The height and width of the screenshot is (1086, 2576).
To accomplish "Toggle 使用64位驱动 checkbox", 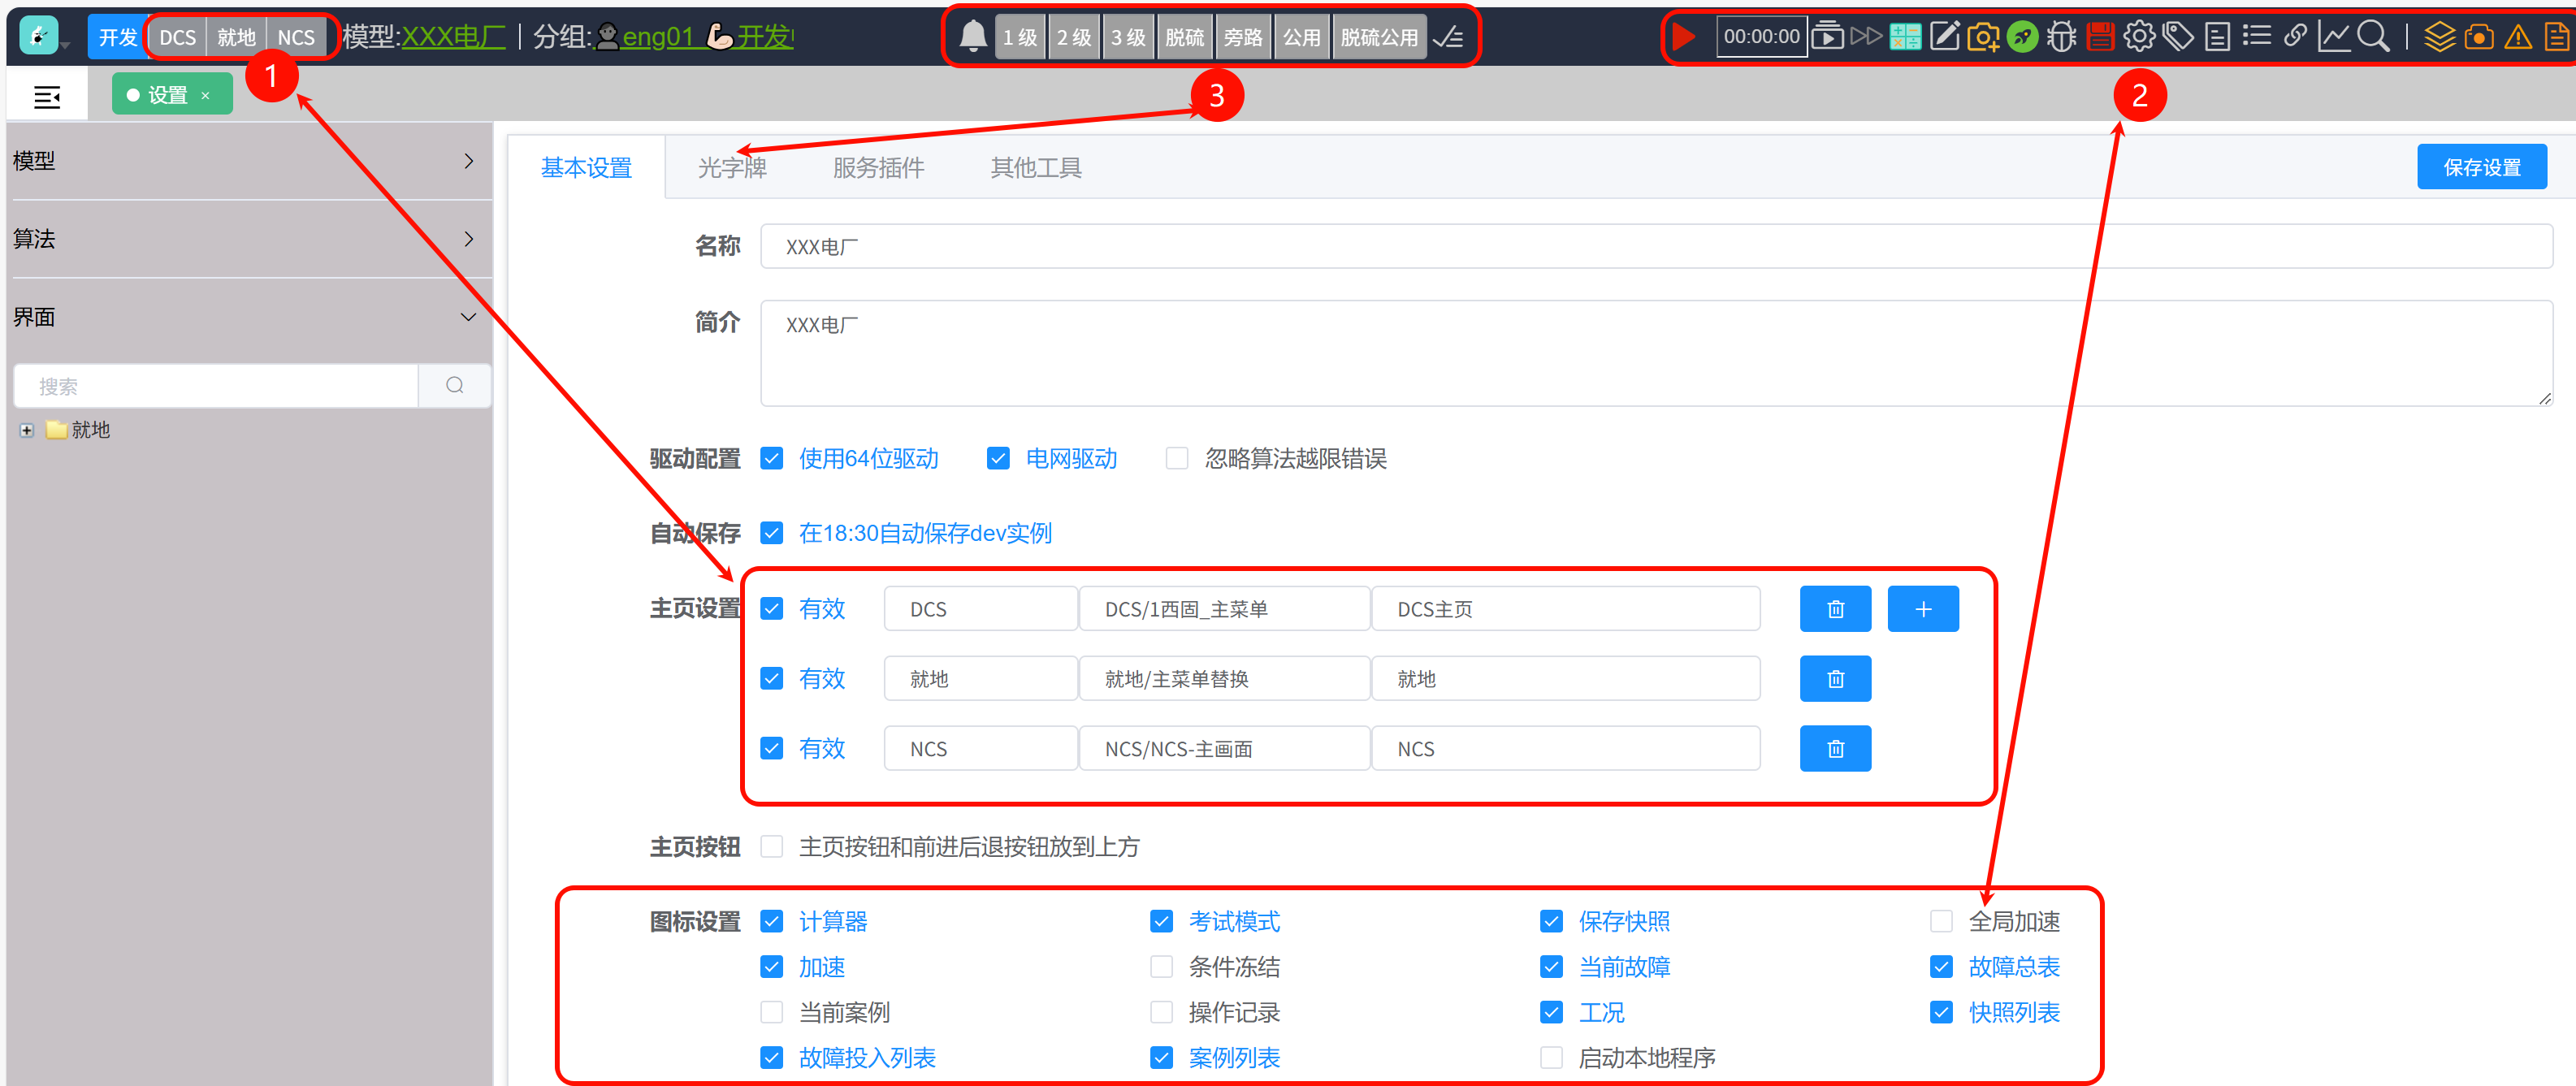I will coord(772,458).
